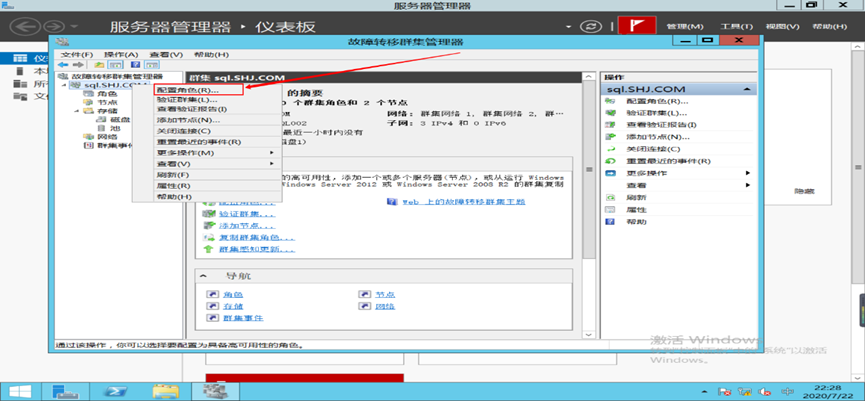The image size is (865, 401).
Task: Click 刷新 icon in the 操作 pane
Action: coord(610,197)
